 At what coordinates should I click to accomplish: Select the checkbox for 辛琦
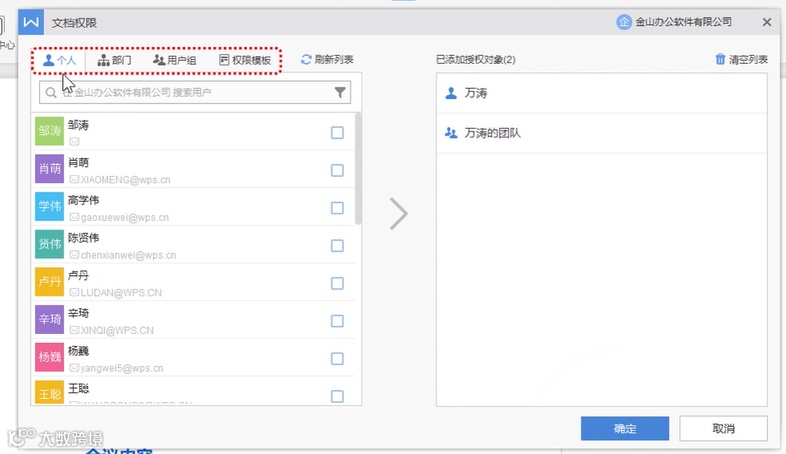click(x=337, y=321)
